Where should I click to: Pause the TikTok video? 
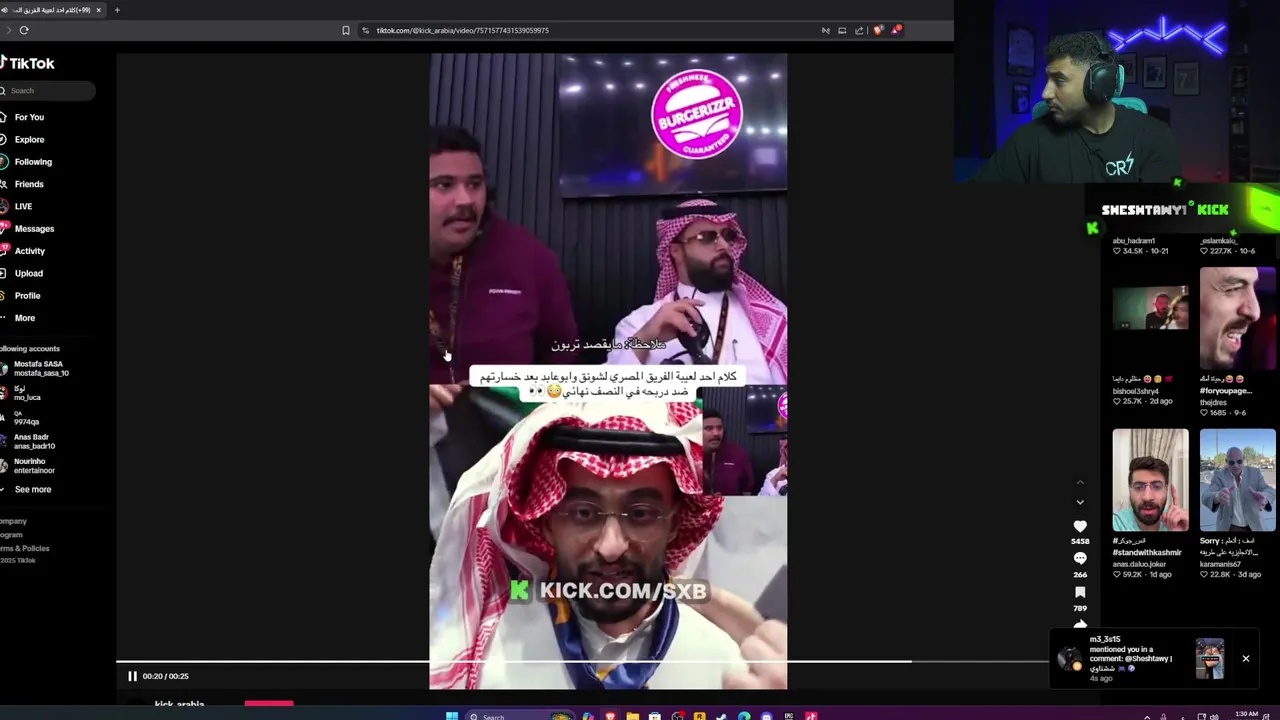(132, 676)
